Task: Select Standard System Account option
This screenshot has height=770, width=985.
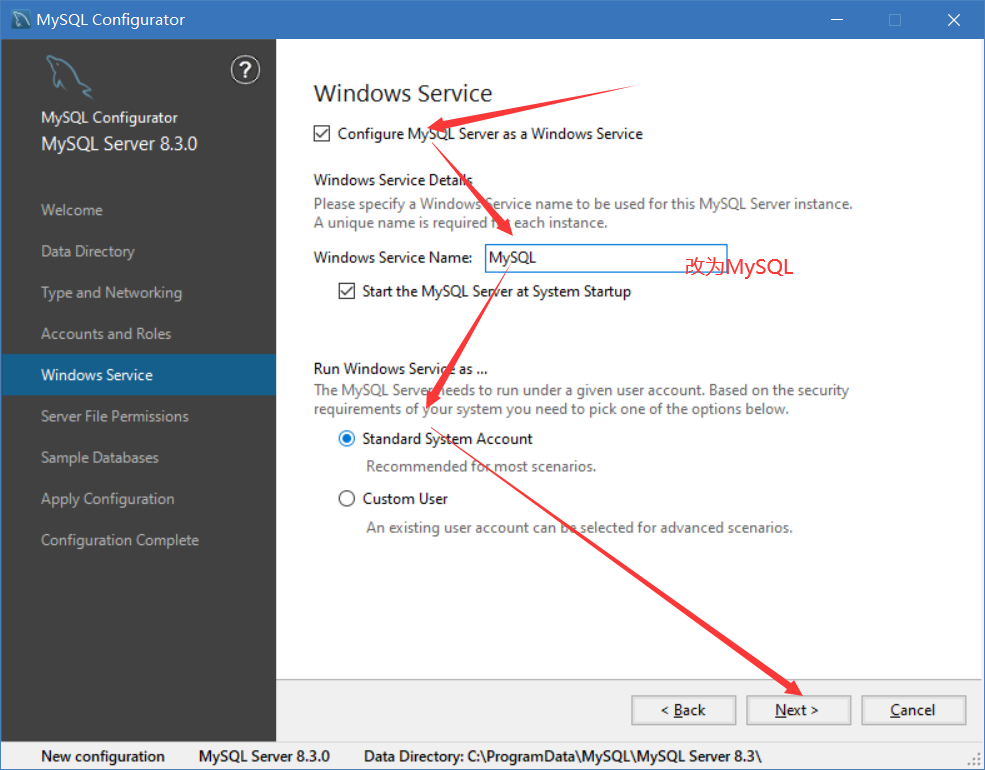Action: [x=347, y=438]
